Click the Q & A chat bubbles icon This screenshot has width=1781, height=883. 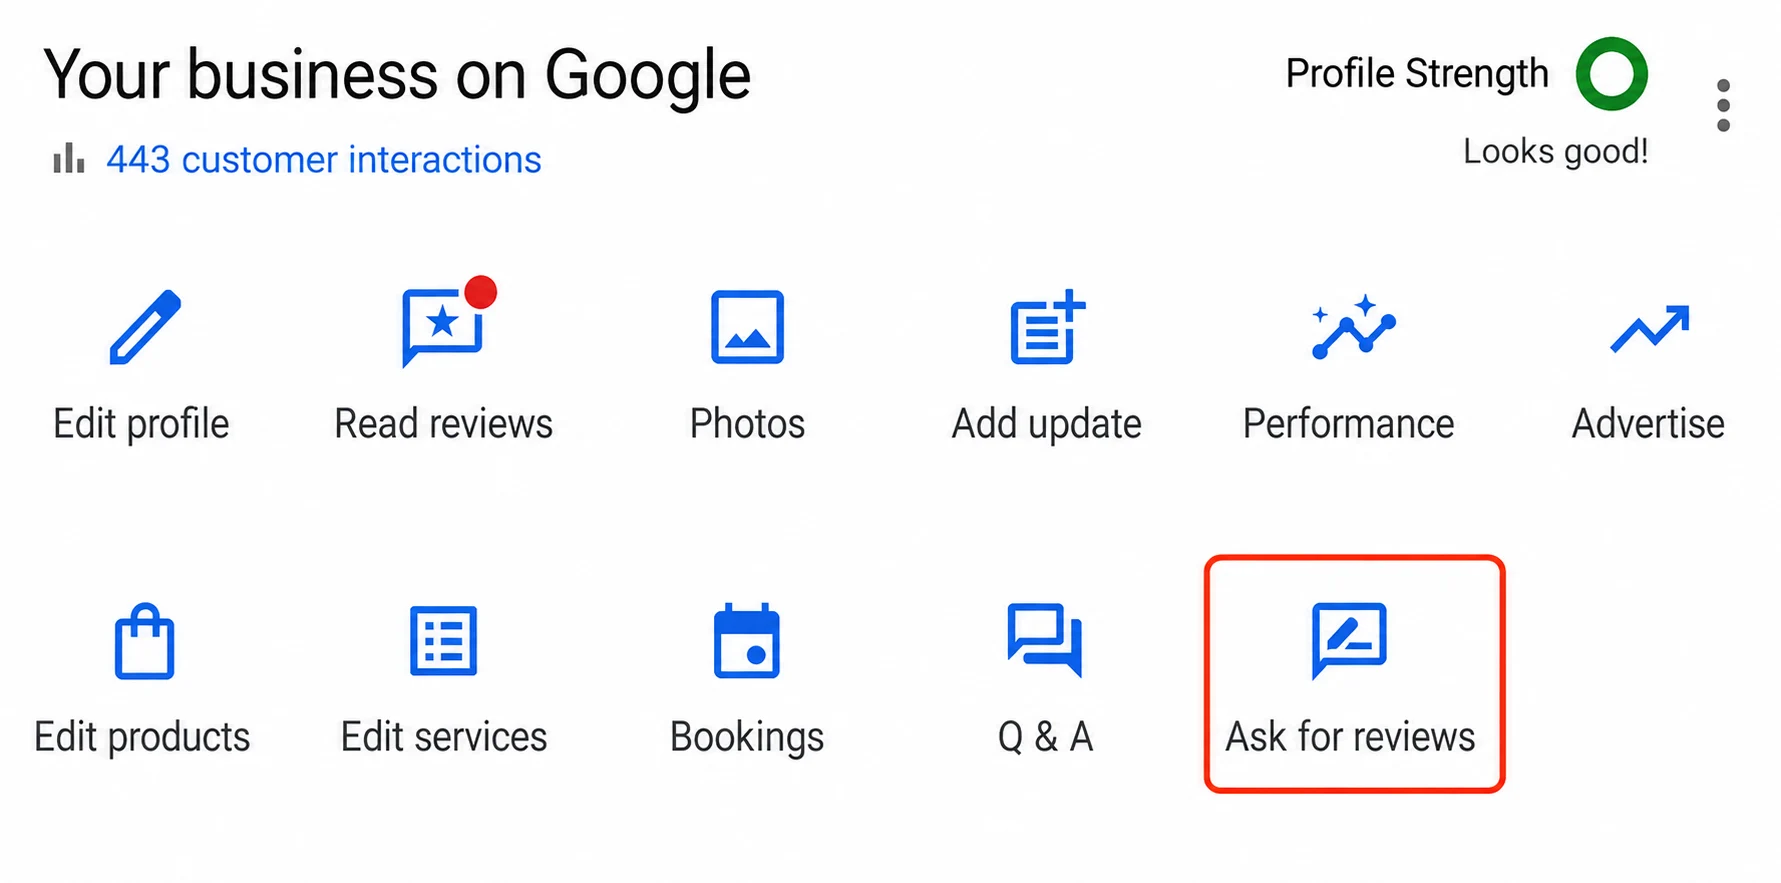pos(1045,640)
